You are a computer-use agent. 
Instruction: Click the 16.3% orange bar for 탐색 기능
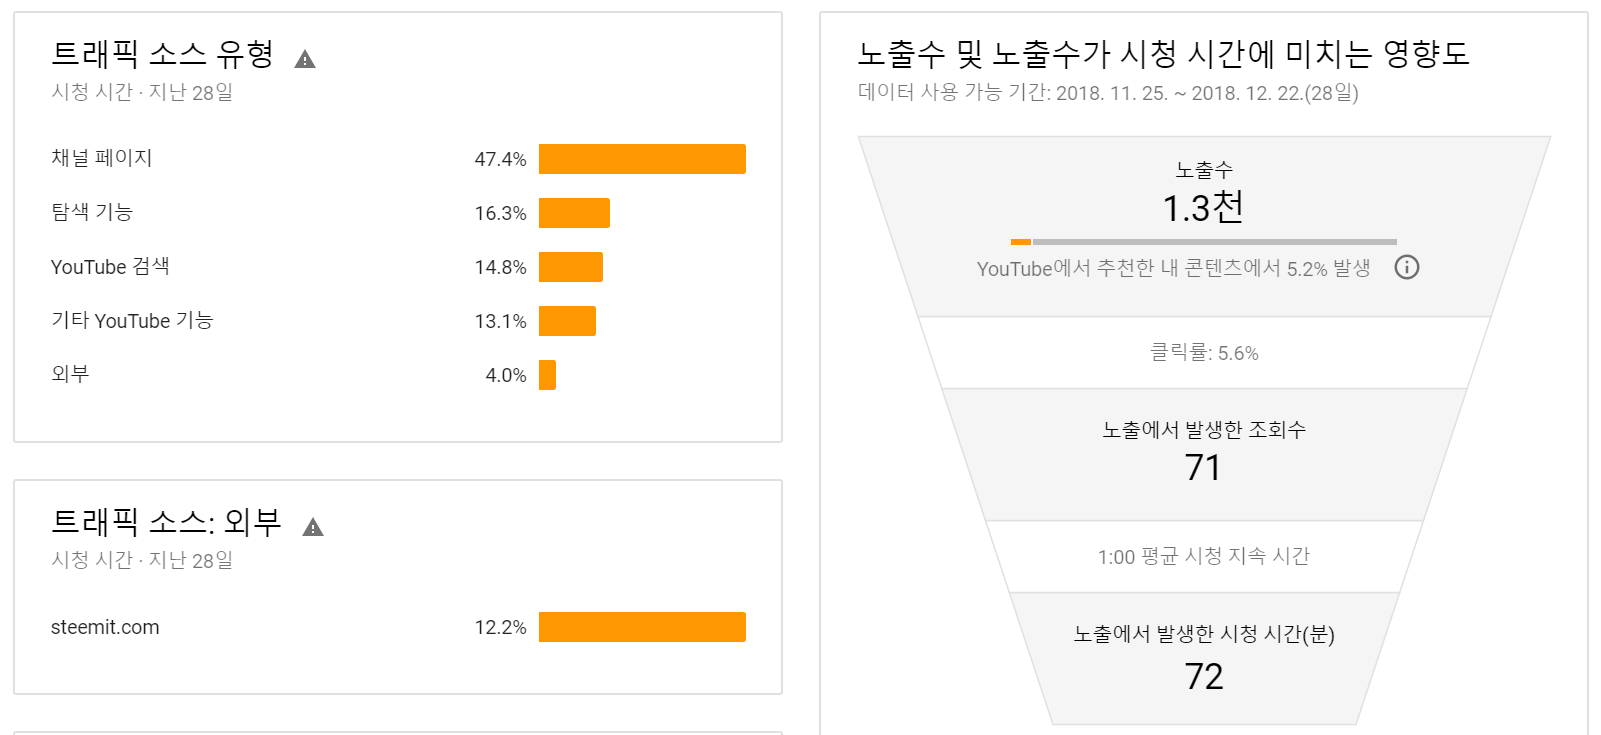[574, 213]
